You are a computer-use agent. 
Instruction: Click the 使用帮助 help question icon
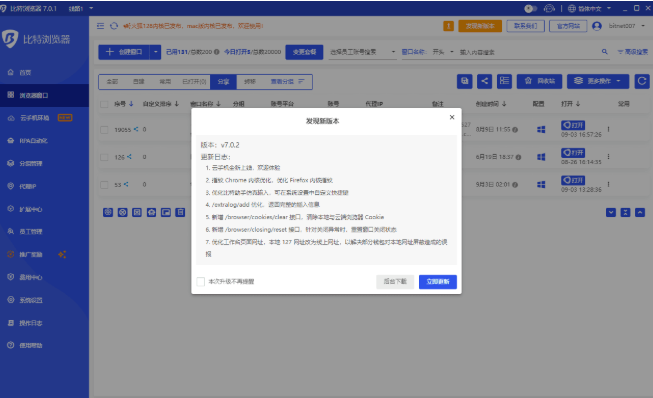tap(11, 345)
